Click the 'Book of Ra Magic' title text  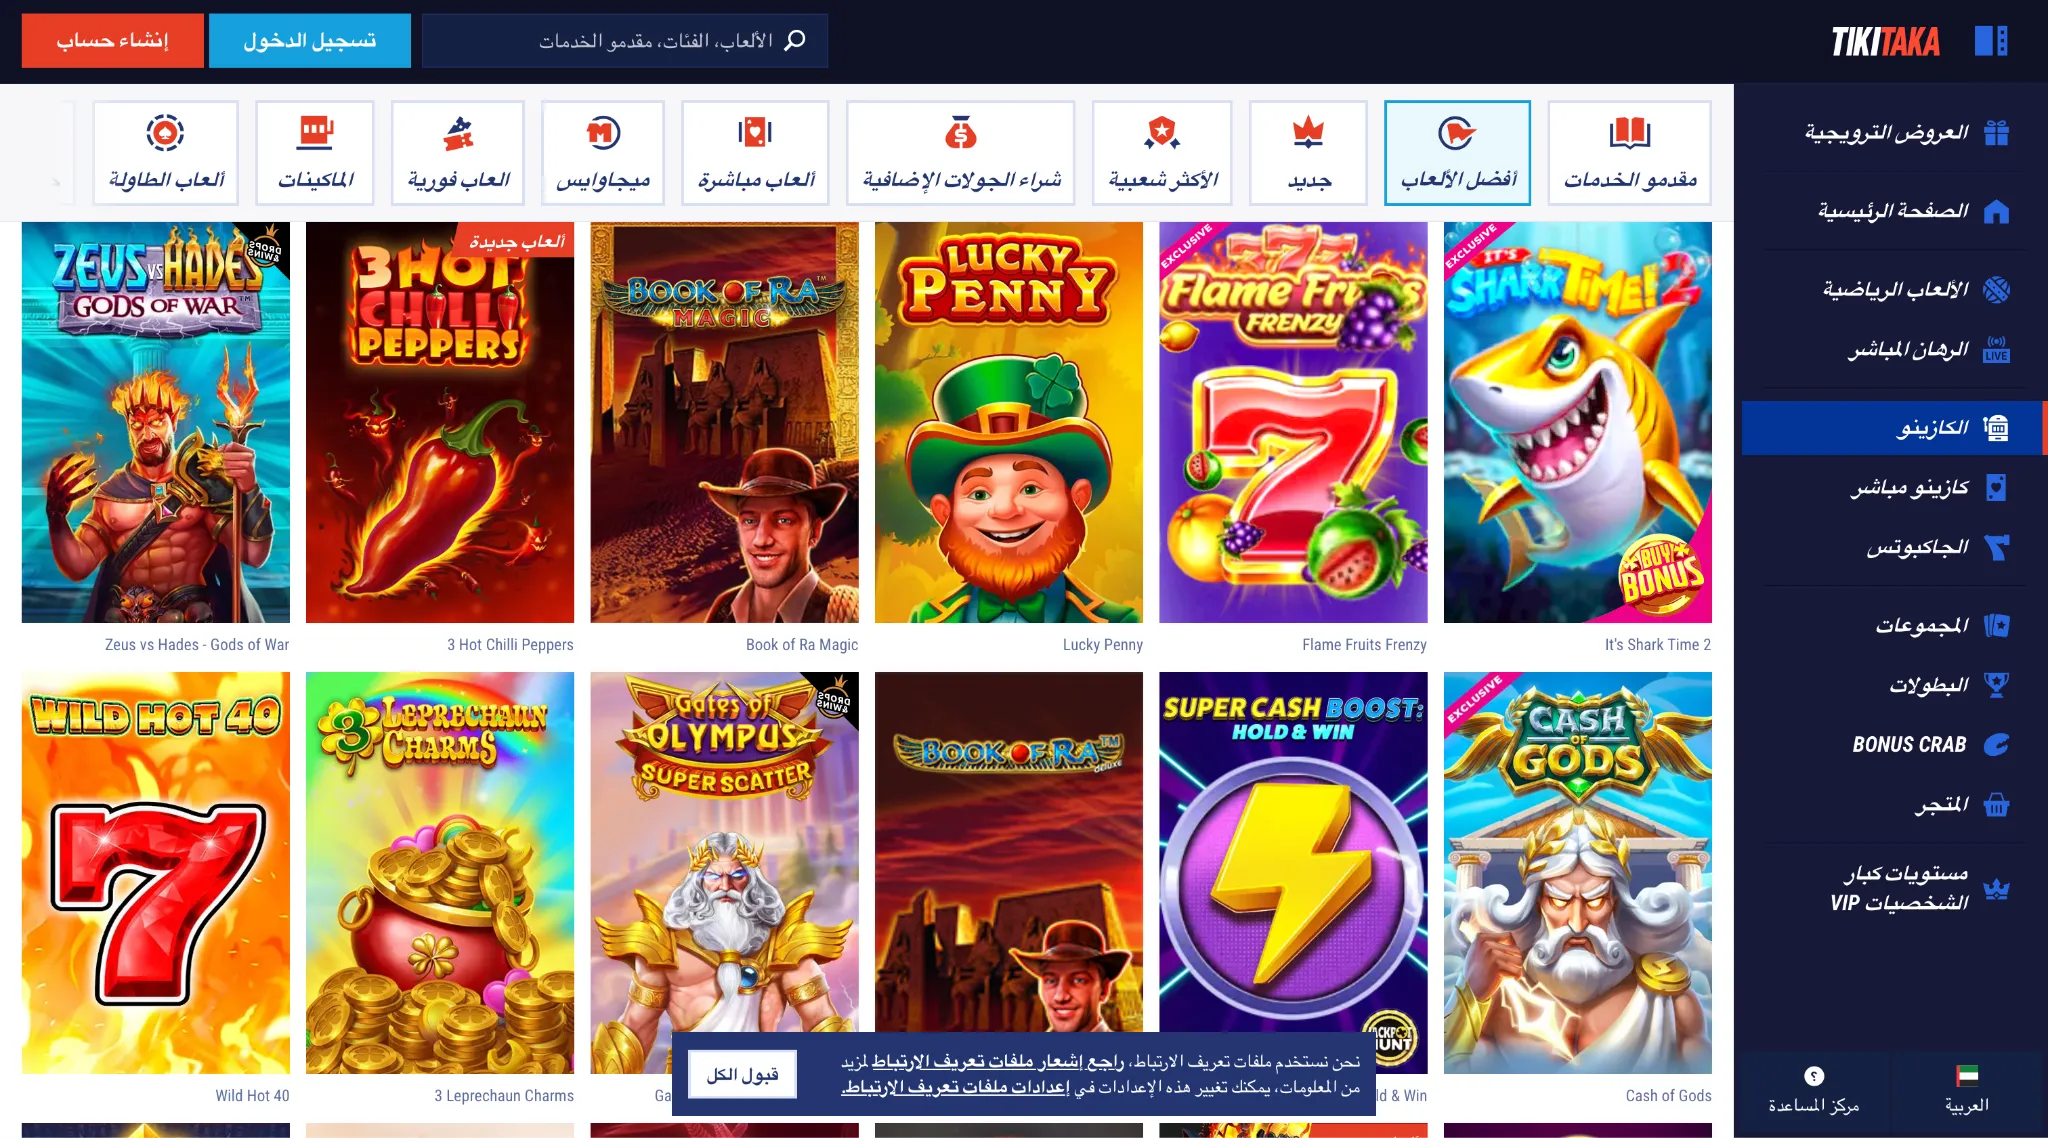tap(802, 645)
